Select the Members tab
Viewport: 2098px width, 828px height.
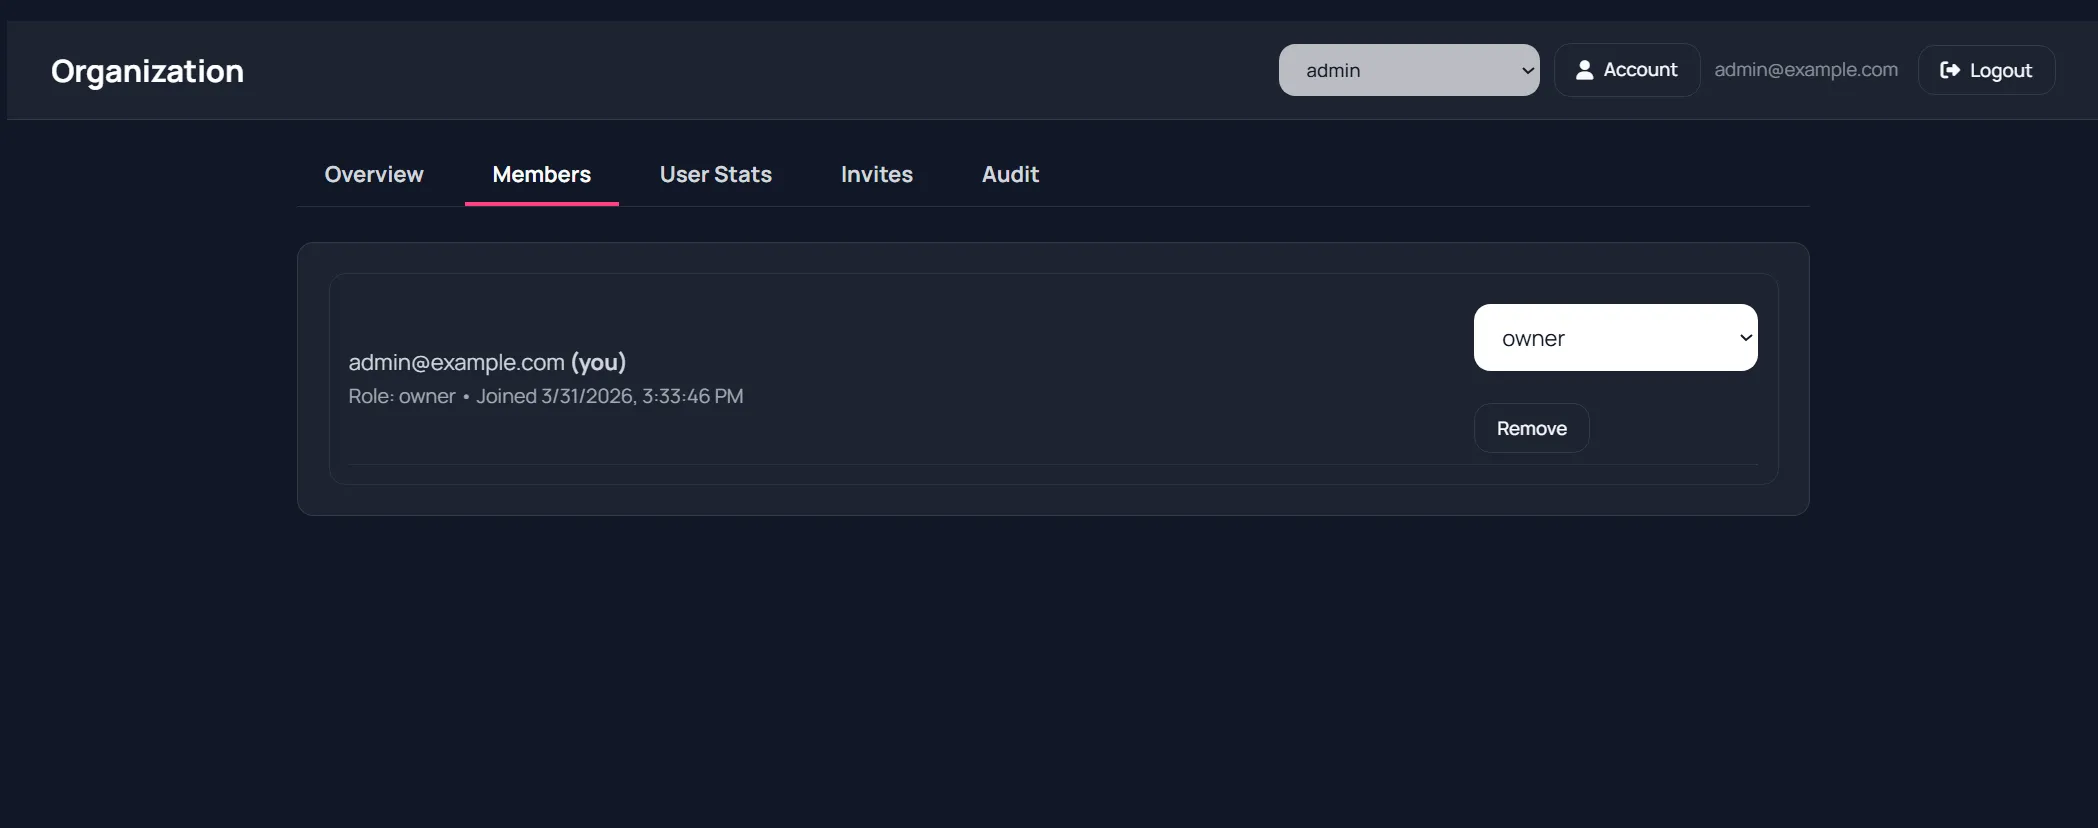tap(541, 174)
